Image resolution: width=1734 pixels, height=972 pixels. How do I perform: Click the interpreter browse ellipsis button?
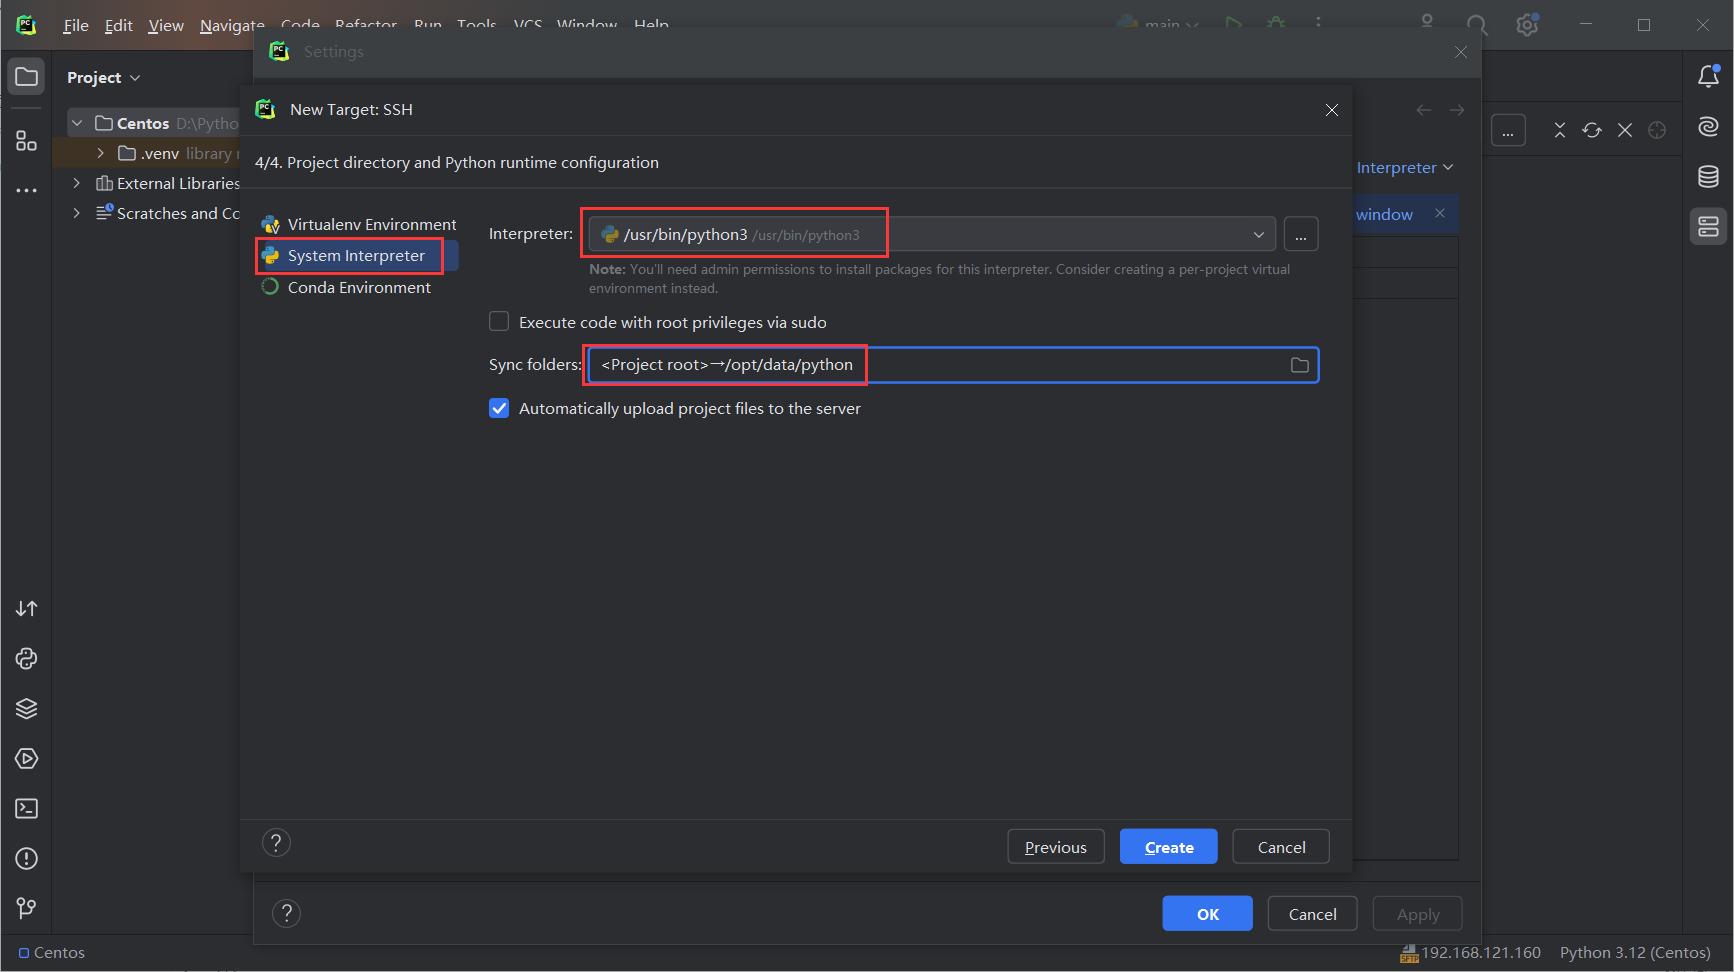(1300, 235)
